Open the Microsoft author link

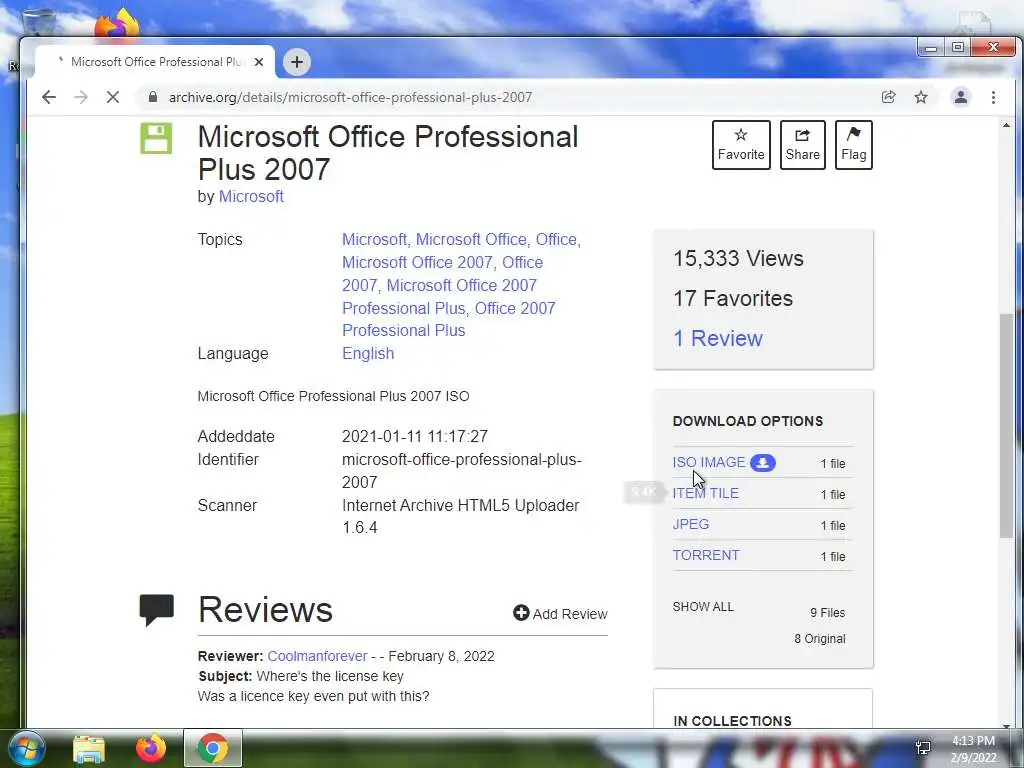[x=251, y=197]
